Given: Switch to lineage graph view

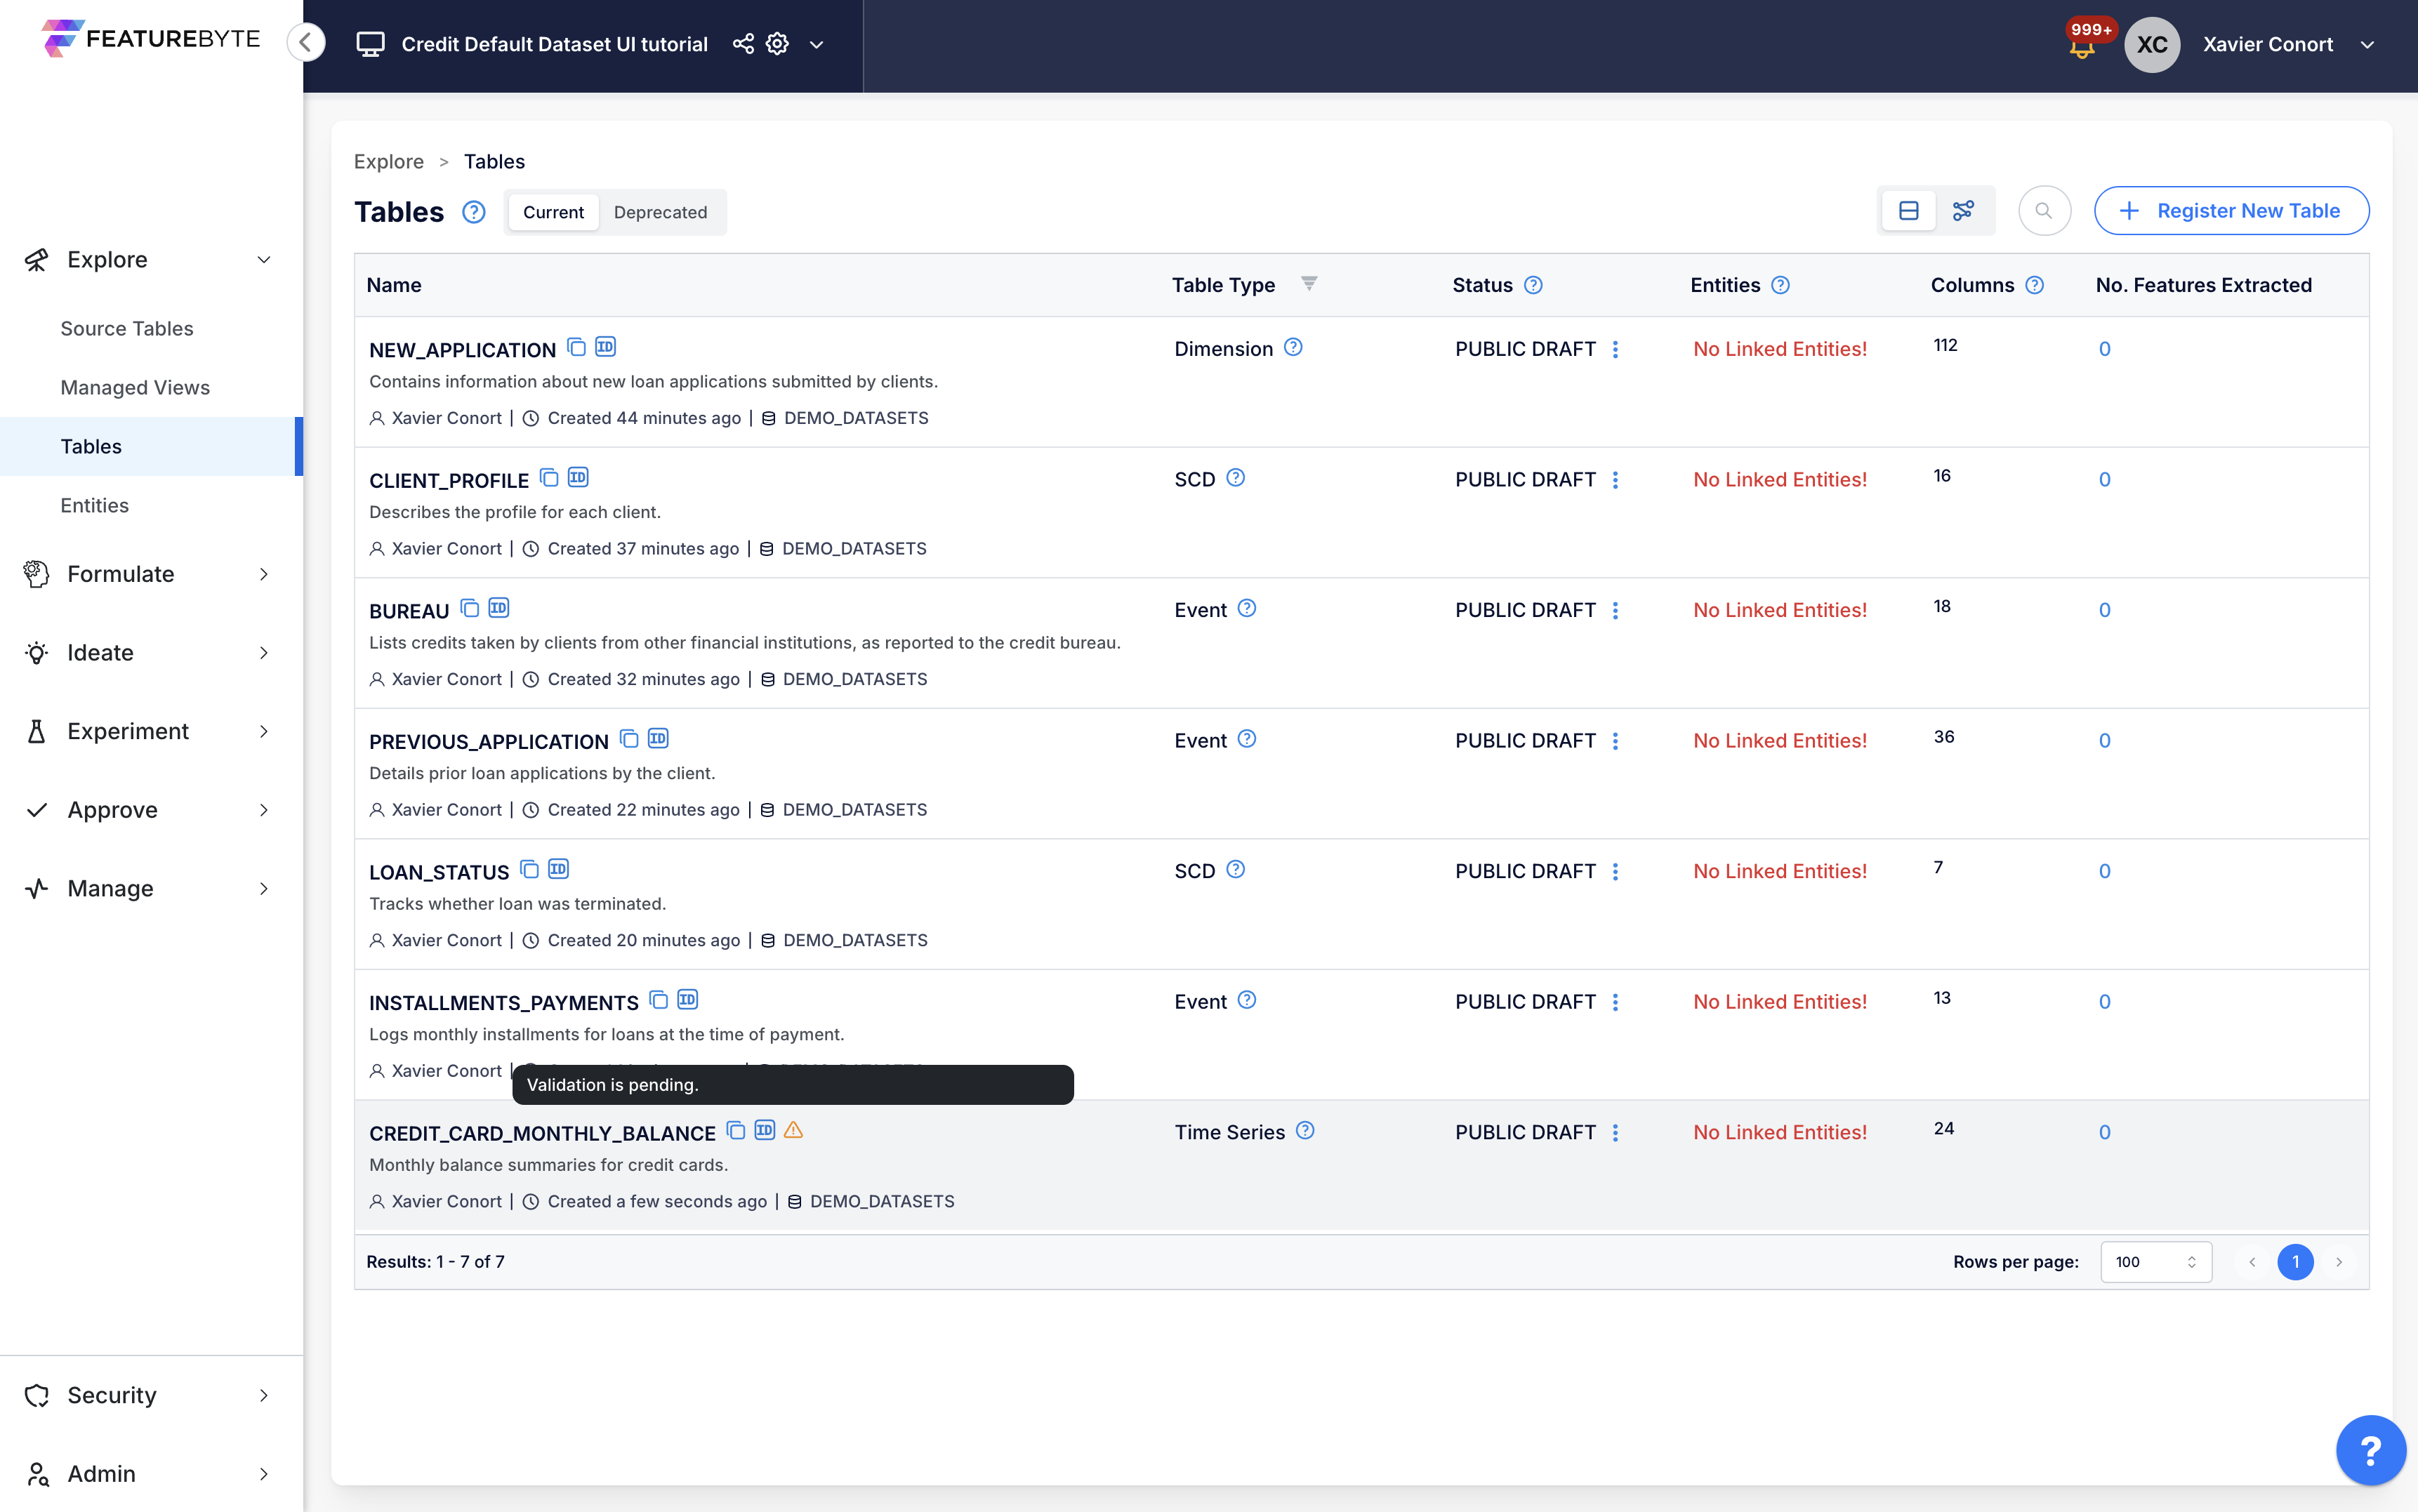Looking at the screenshot, I should point(1963,211).
